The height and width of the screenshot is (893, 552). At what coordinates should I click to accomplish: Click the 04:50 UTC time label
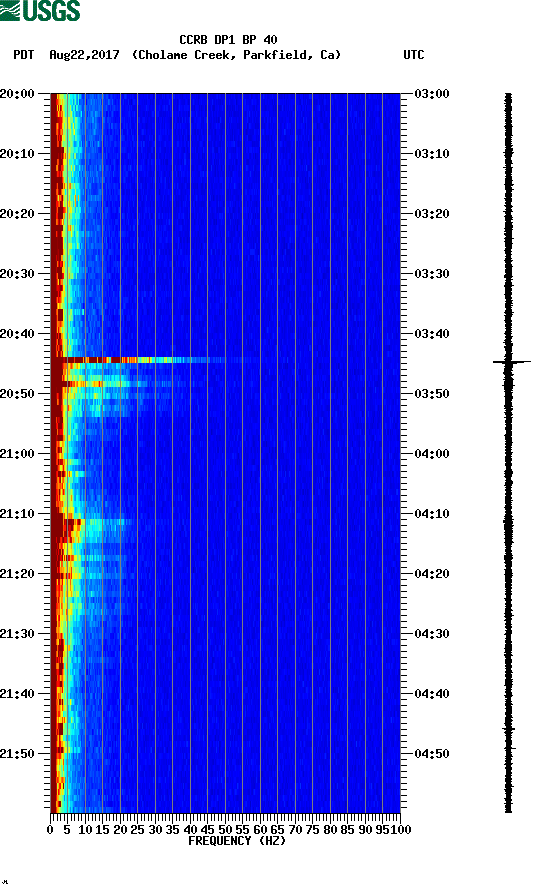click(432, 753)
